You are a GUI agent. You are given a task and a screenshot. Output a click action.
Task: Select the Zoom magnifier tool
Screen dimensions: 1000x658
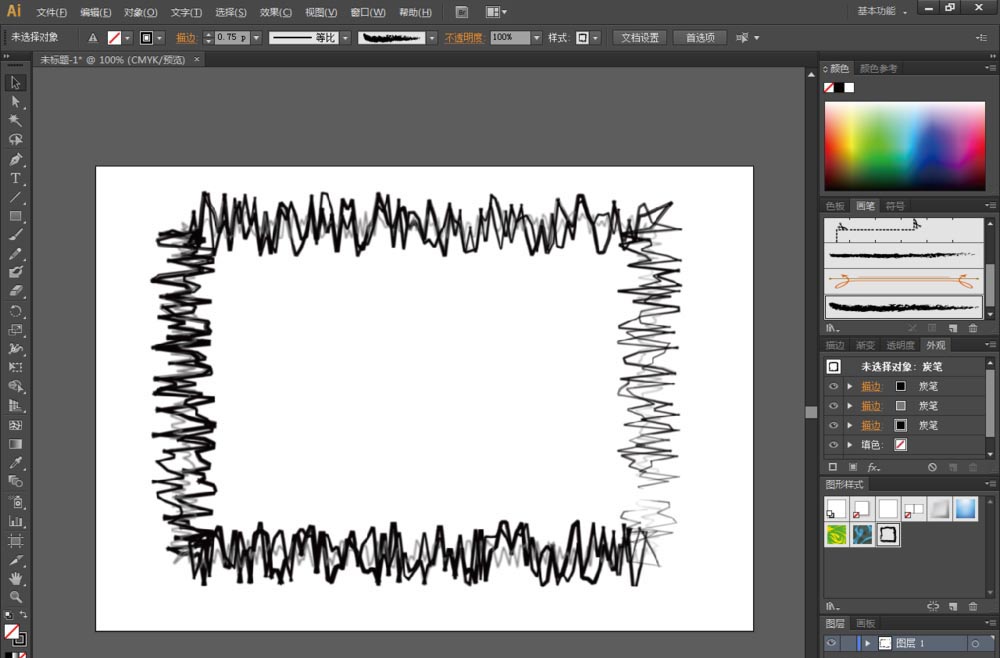(x=15, y=597)
